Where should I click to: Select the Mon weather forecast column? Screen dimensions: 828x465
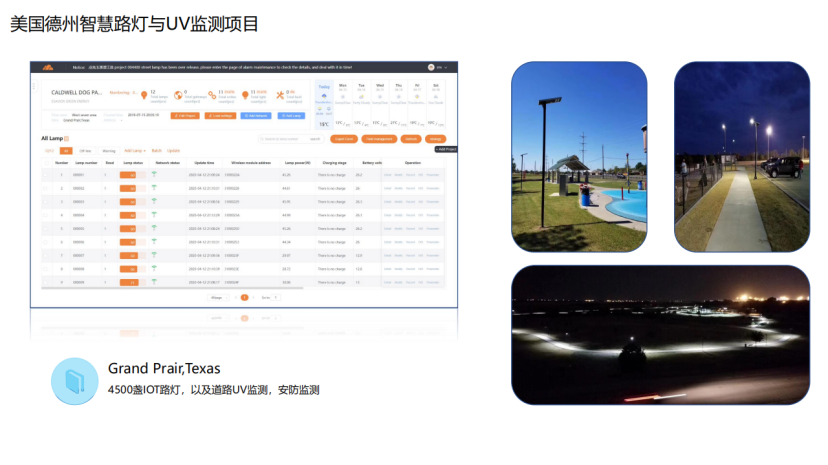pos(343,105)
